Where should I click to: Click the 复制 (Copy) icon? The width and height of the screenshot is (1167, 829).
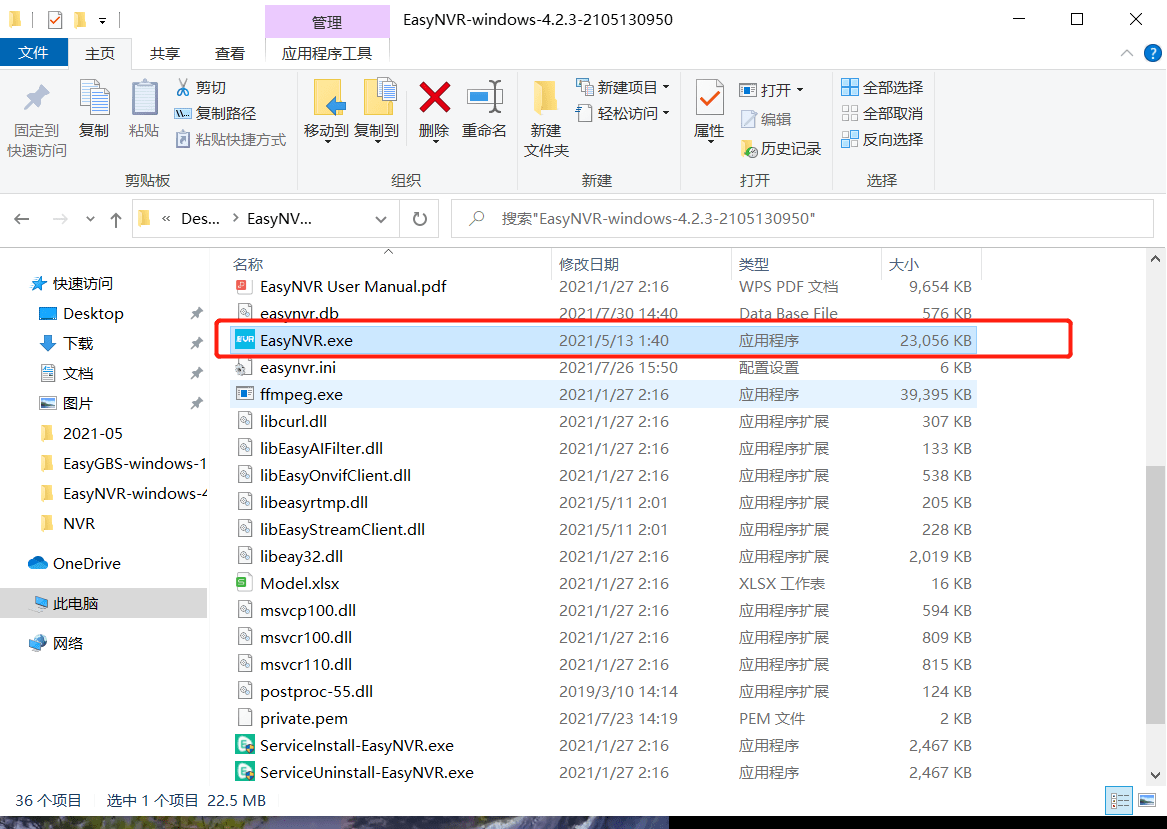(x=94, y=105)
